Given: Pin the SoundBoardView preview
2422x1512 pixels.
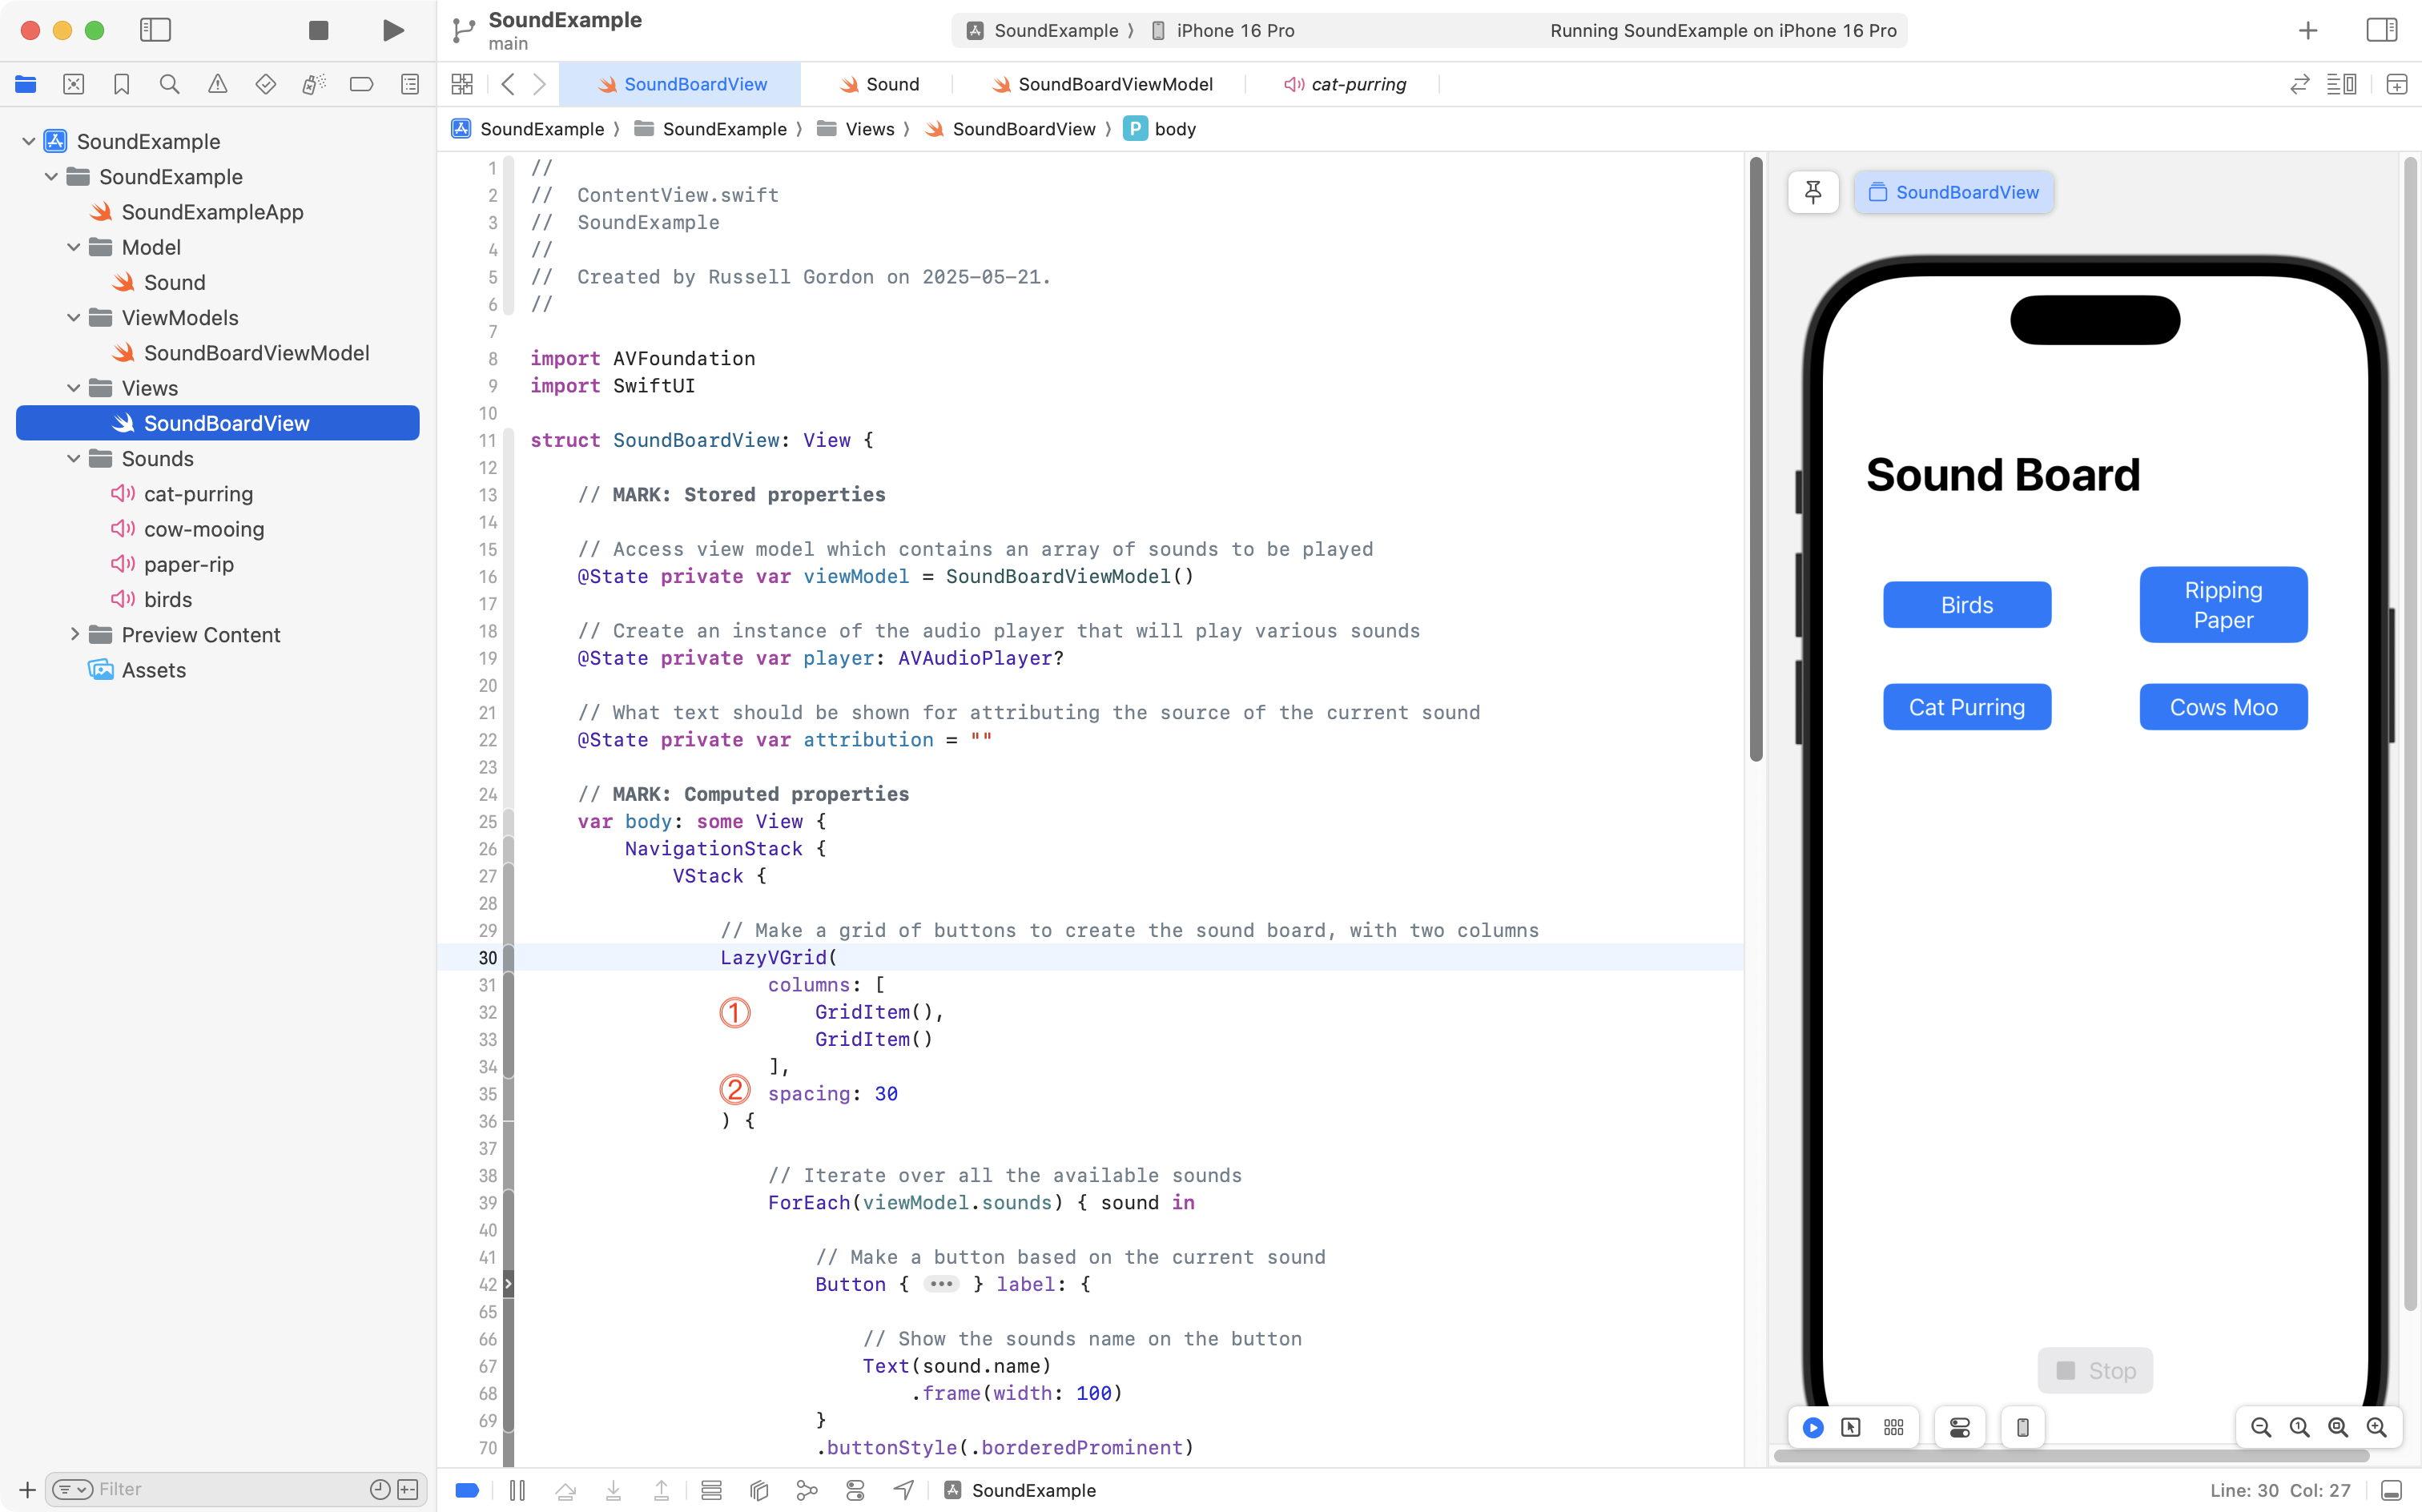Looking at the screenshot, I should pyautogui.click(x=1812, y=192).
